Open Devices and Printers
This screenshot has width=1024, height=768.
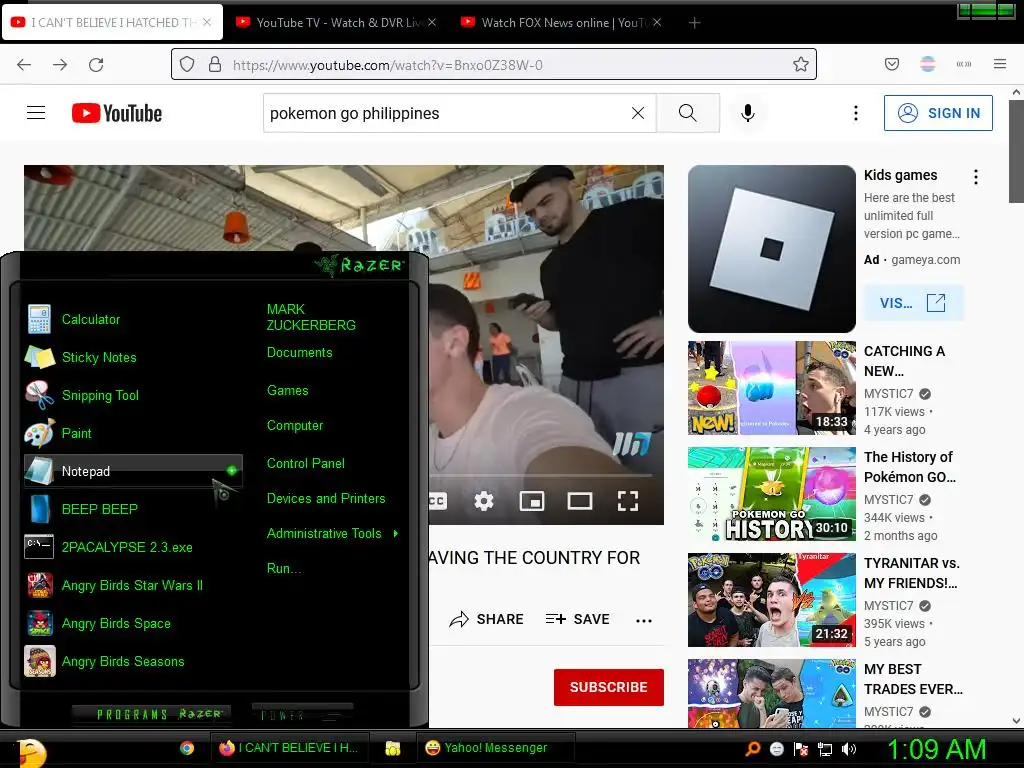(326, 498)
